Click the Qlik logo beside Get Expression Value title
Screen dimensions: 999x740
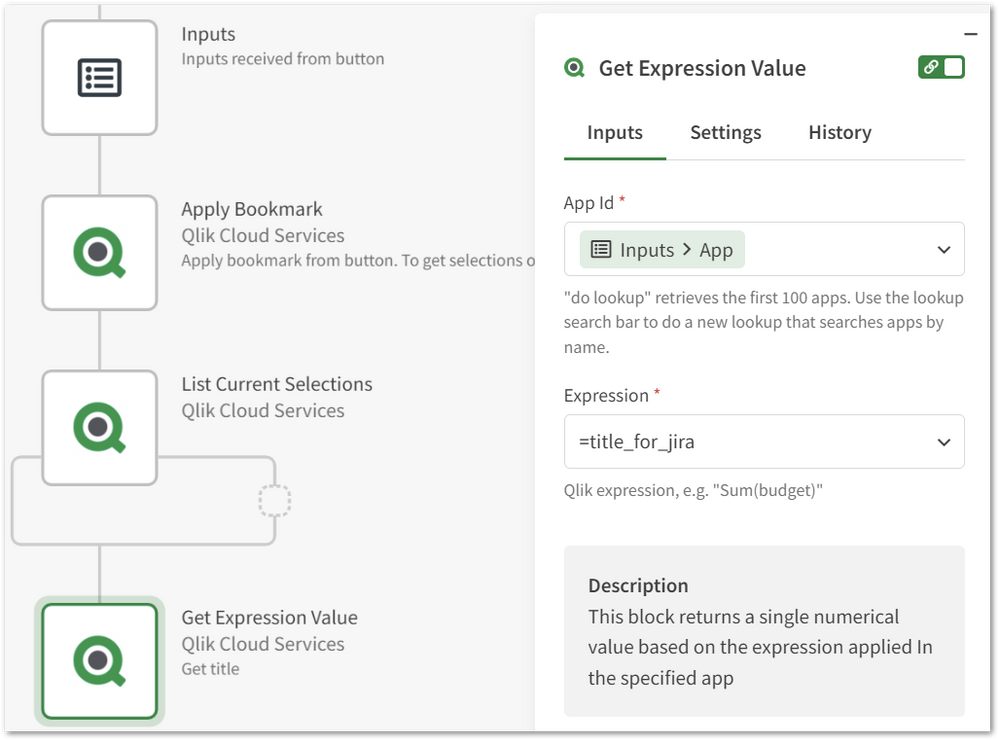click(x=573, y=67)
